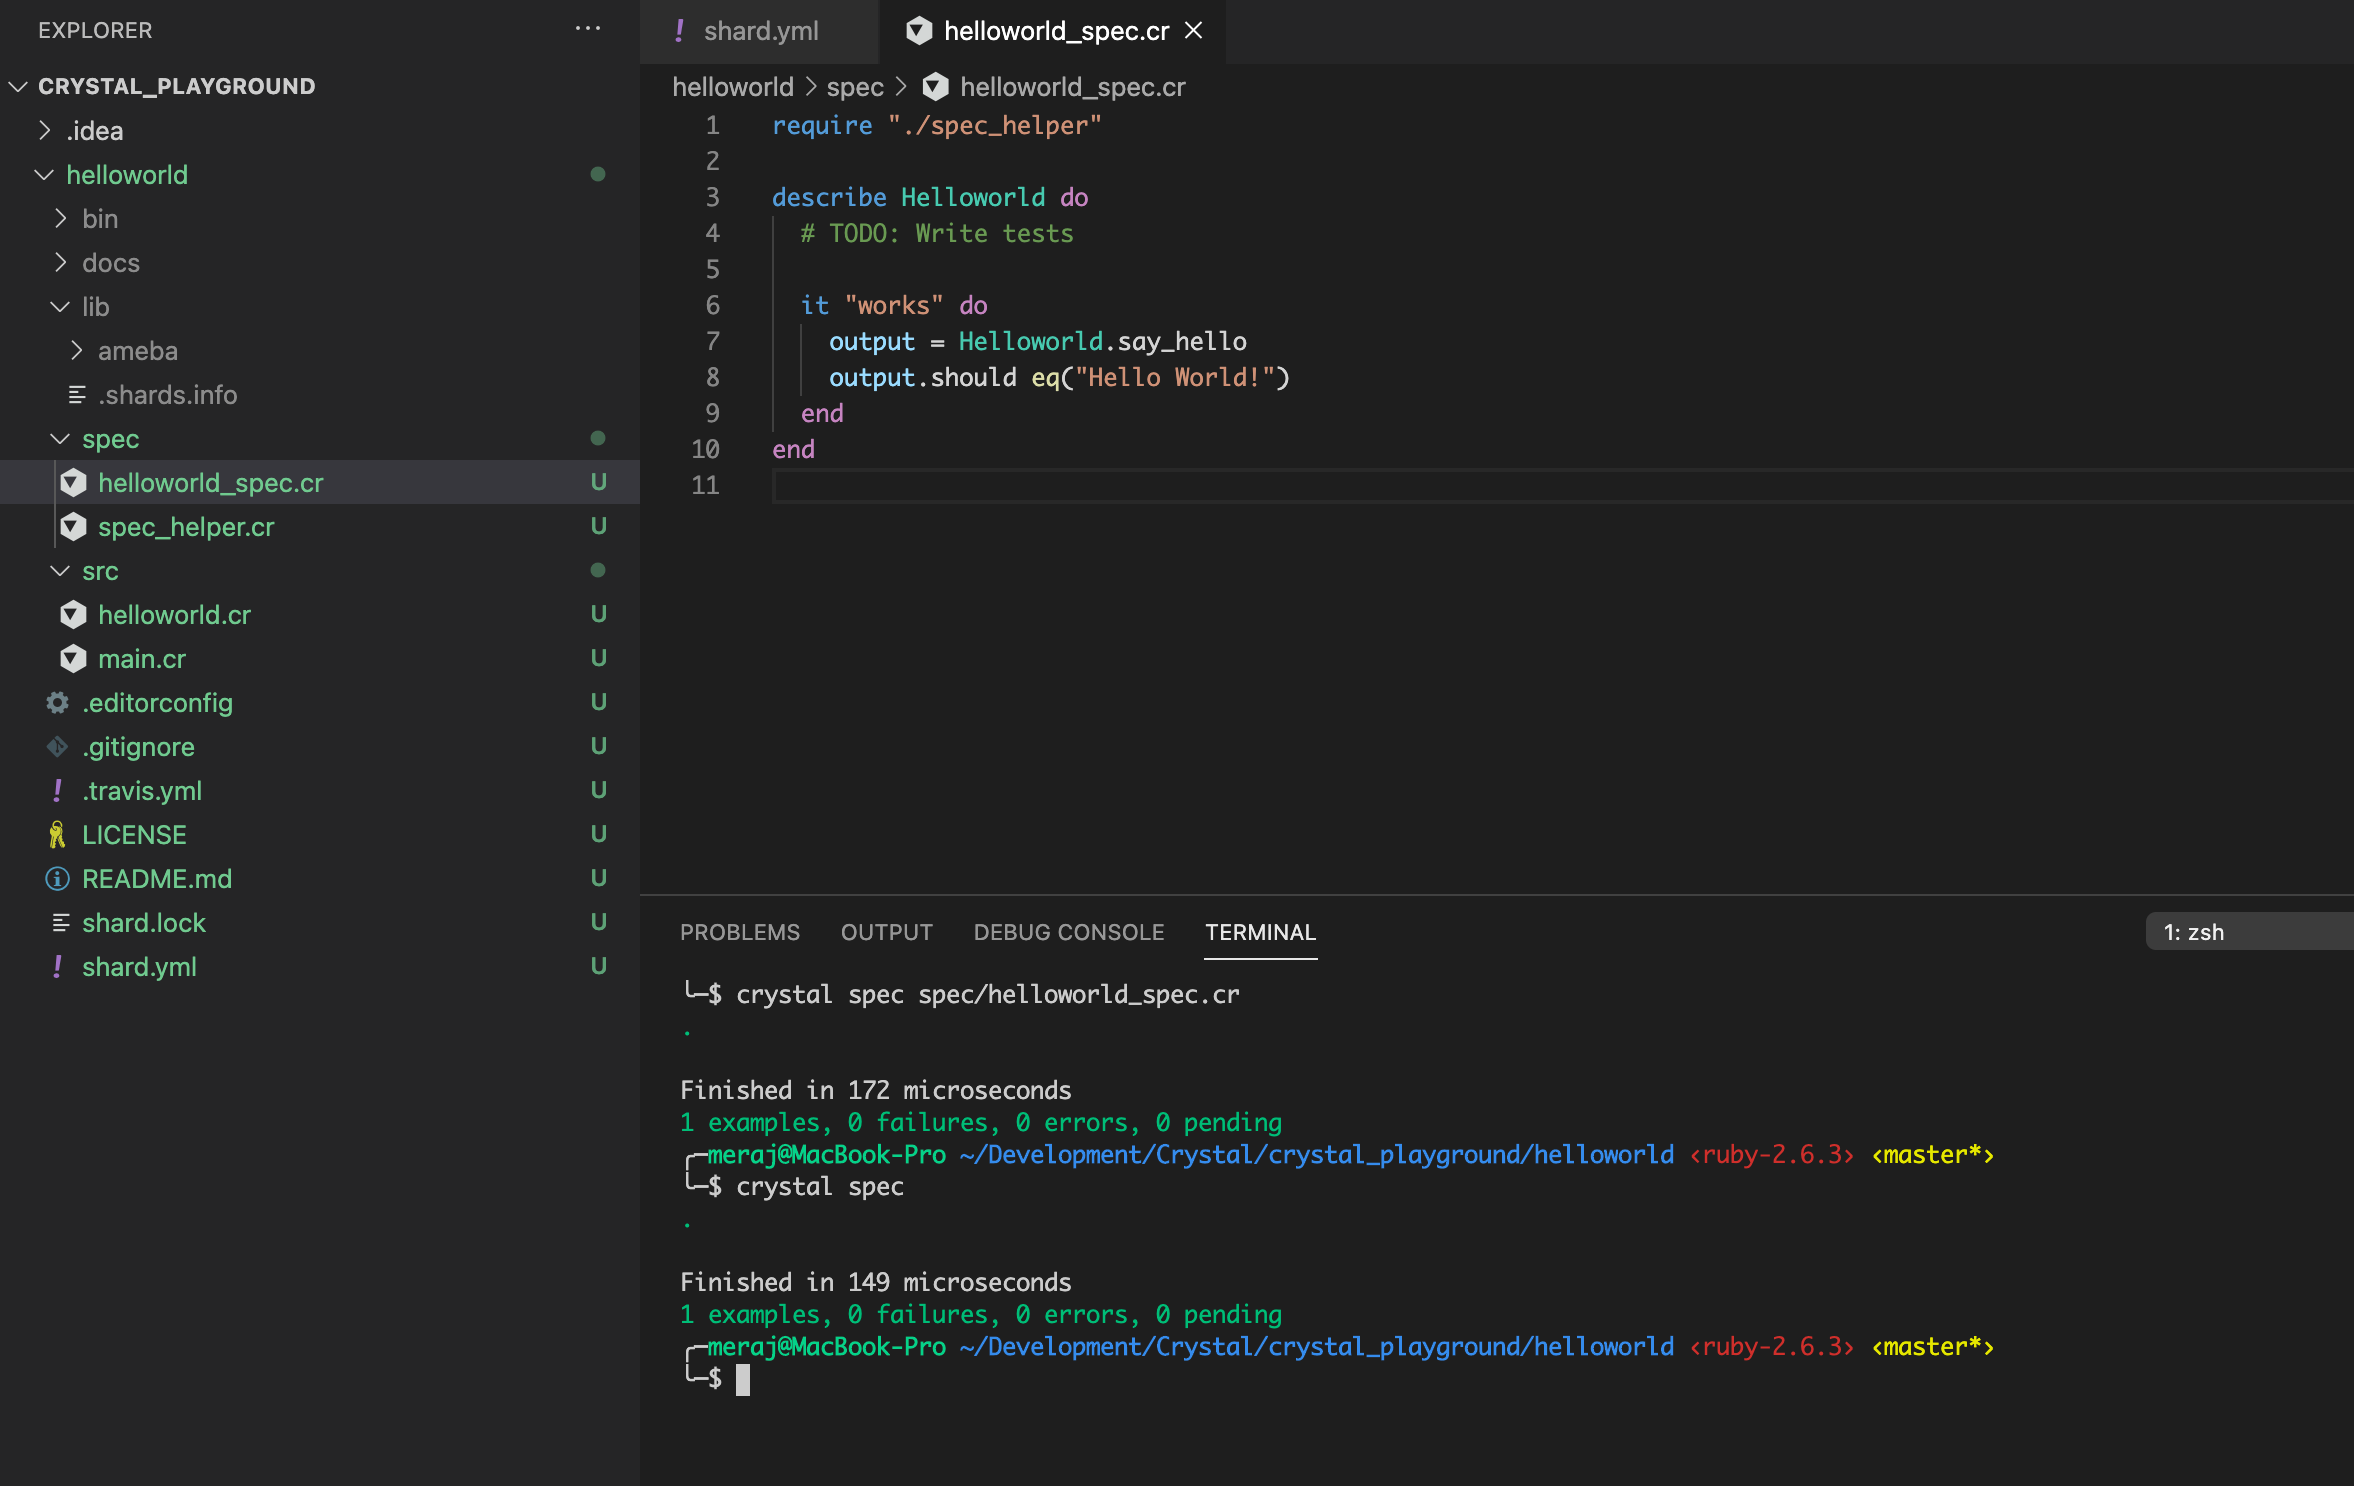Click the Crystal icon beside helloworld_spec.cr in explorer
Screen dimensions: 2354x1486
(73, 483)
